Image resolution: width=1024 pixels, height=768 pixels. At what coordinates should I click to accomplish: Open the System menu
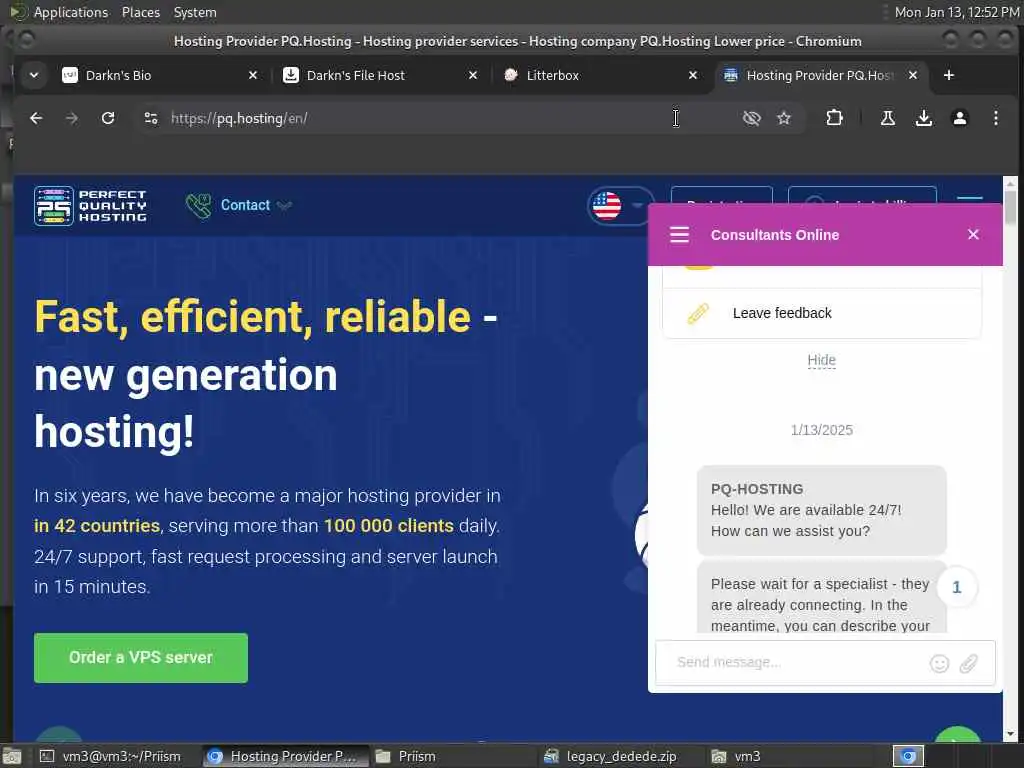click(195, 12)
